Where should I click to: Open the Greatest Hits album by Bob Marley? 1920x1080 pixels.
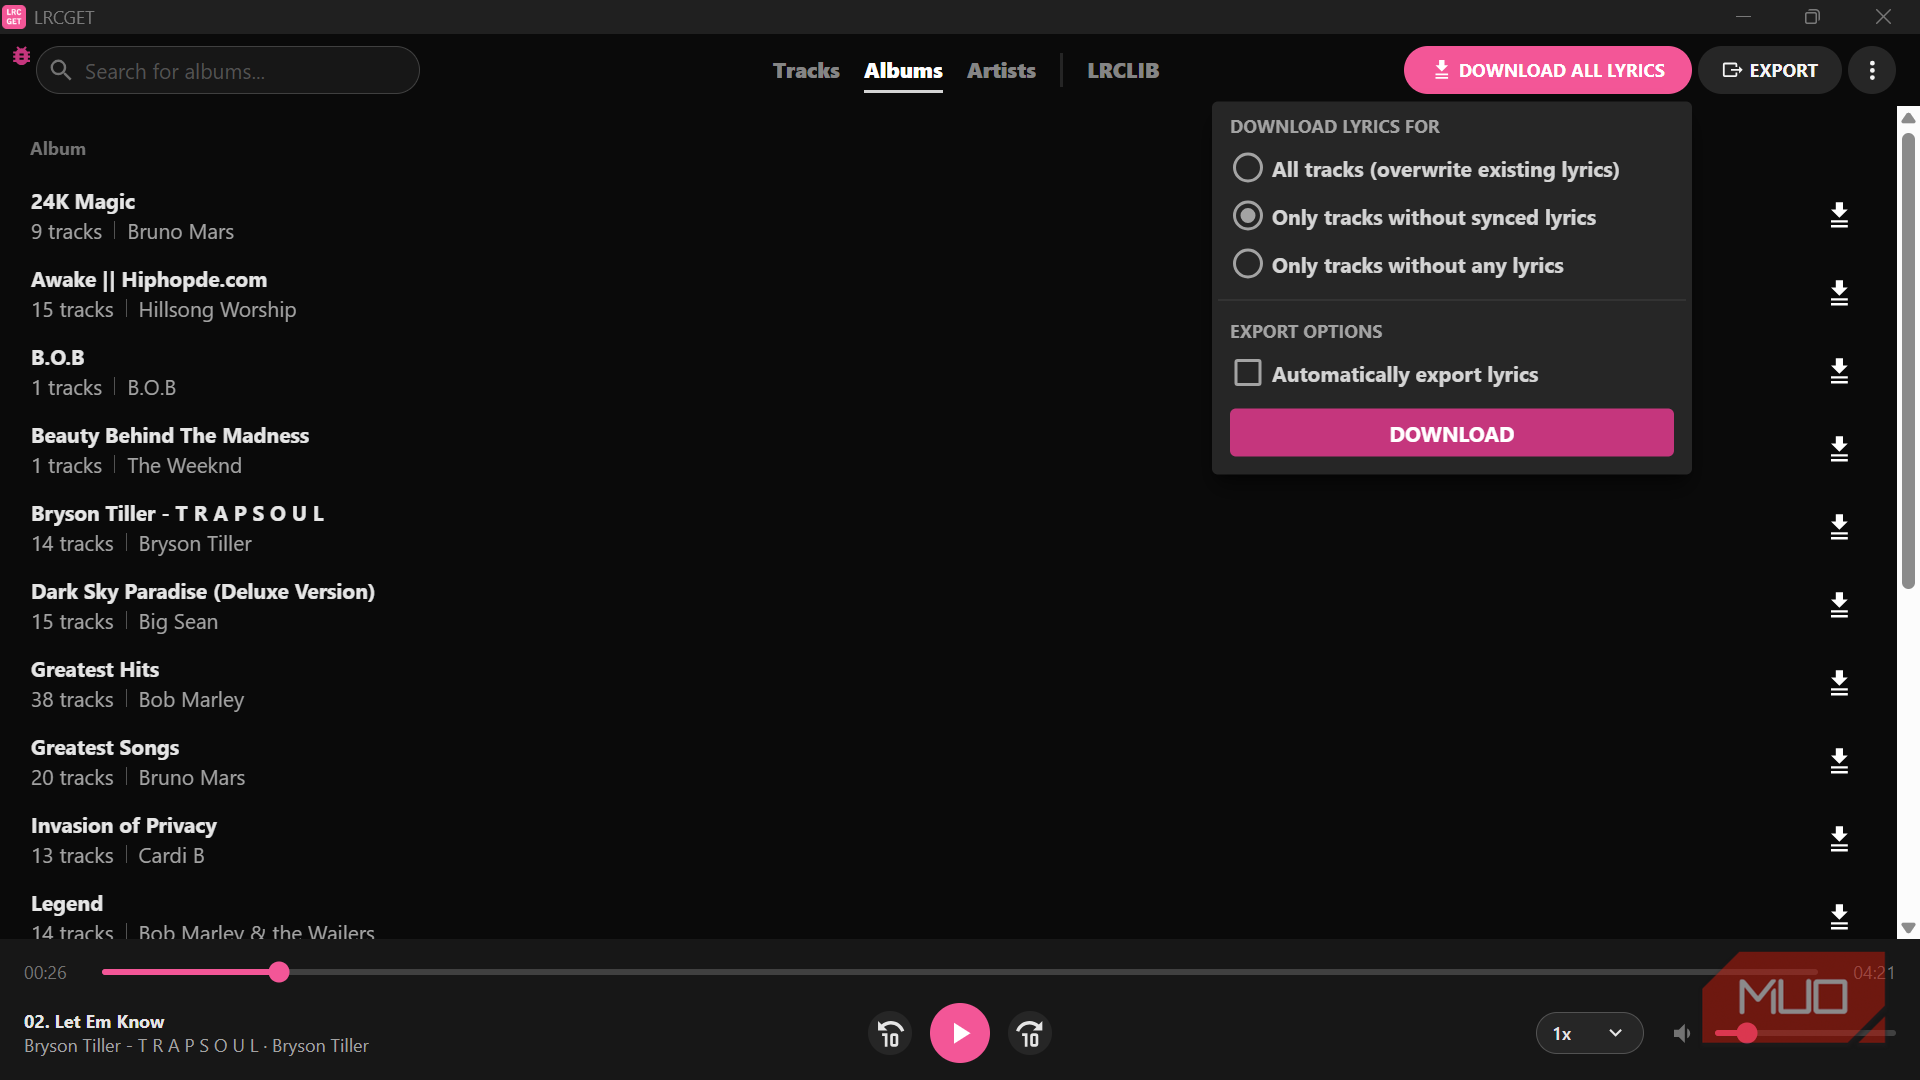[95, 669]
